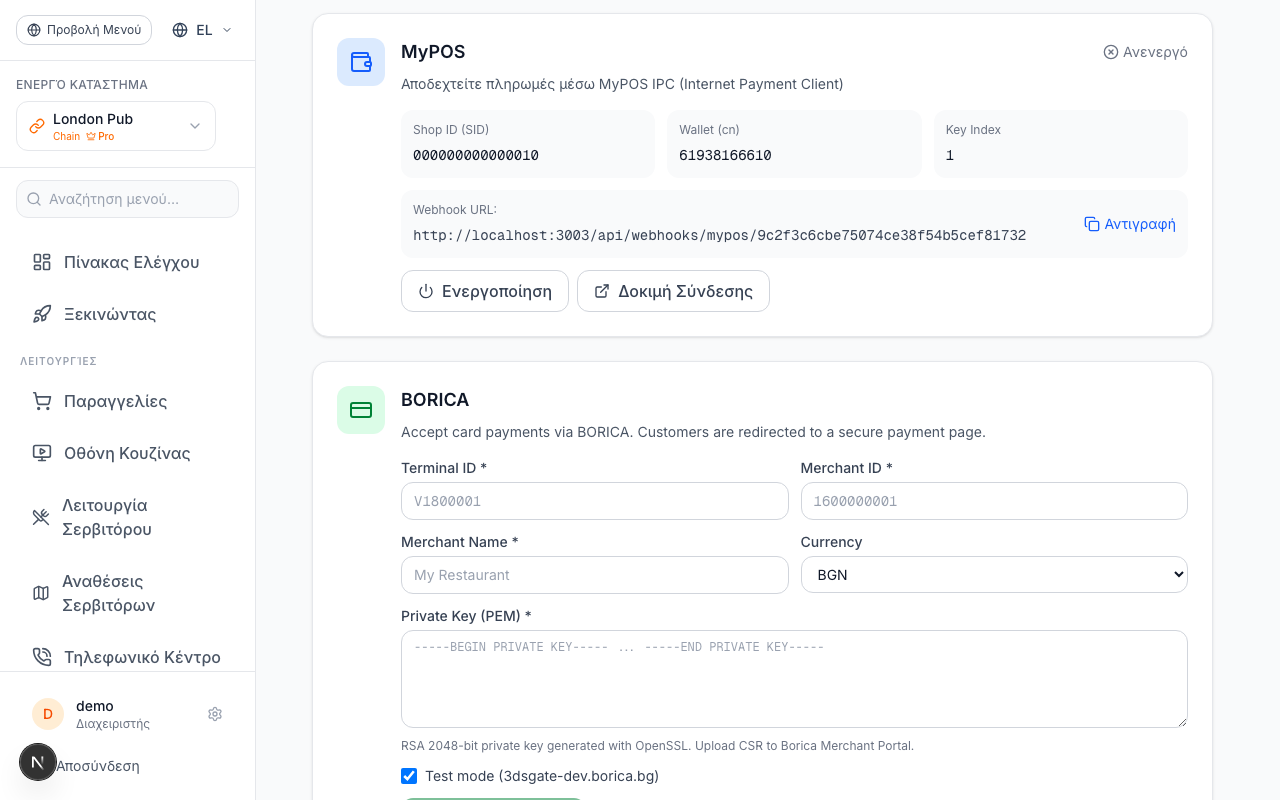Viewport: 1280px width, 800px height.
Task: Open Πίνακας Ελέγχου in the sidebar
Action: point(128,262)
